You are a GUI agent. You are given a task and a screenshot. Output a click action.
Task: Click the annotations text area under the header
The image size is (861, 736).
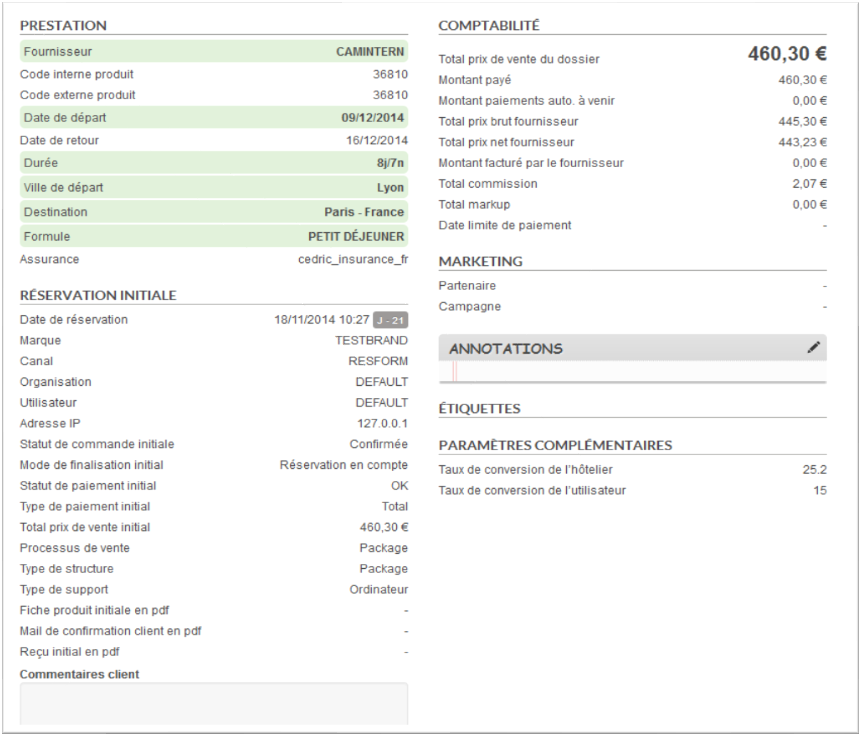click(x=632, y=372)
